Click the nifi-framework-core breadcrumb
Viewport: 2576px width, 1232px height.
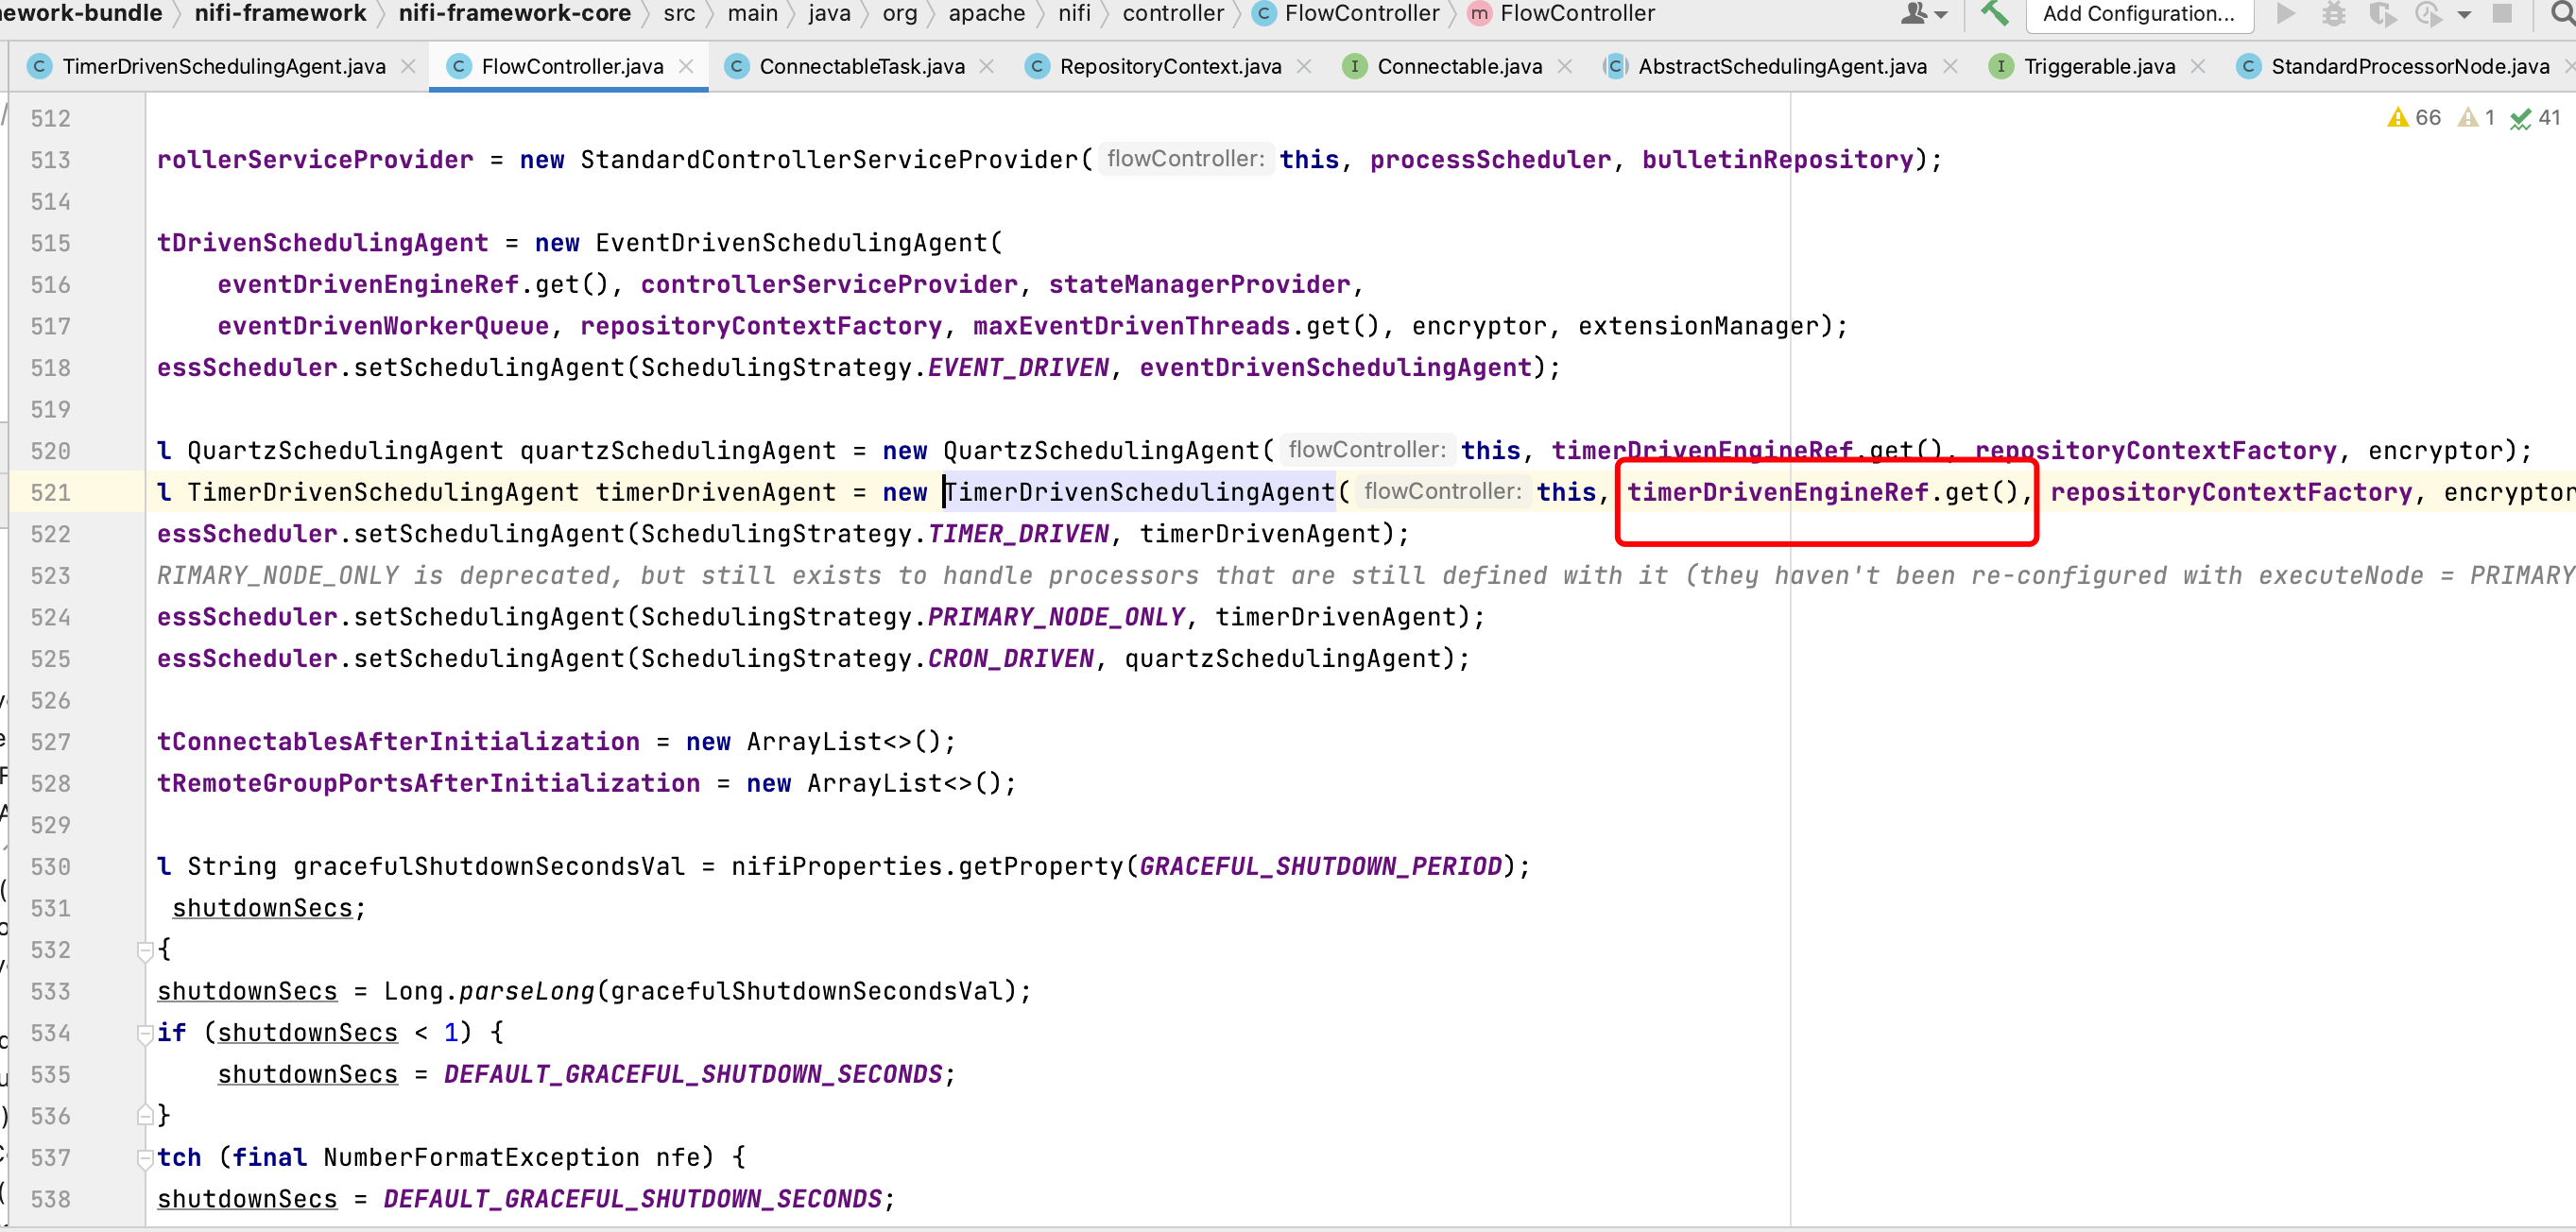click(x=514, y=13)
